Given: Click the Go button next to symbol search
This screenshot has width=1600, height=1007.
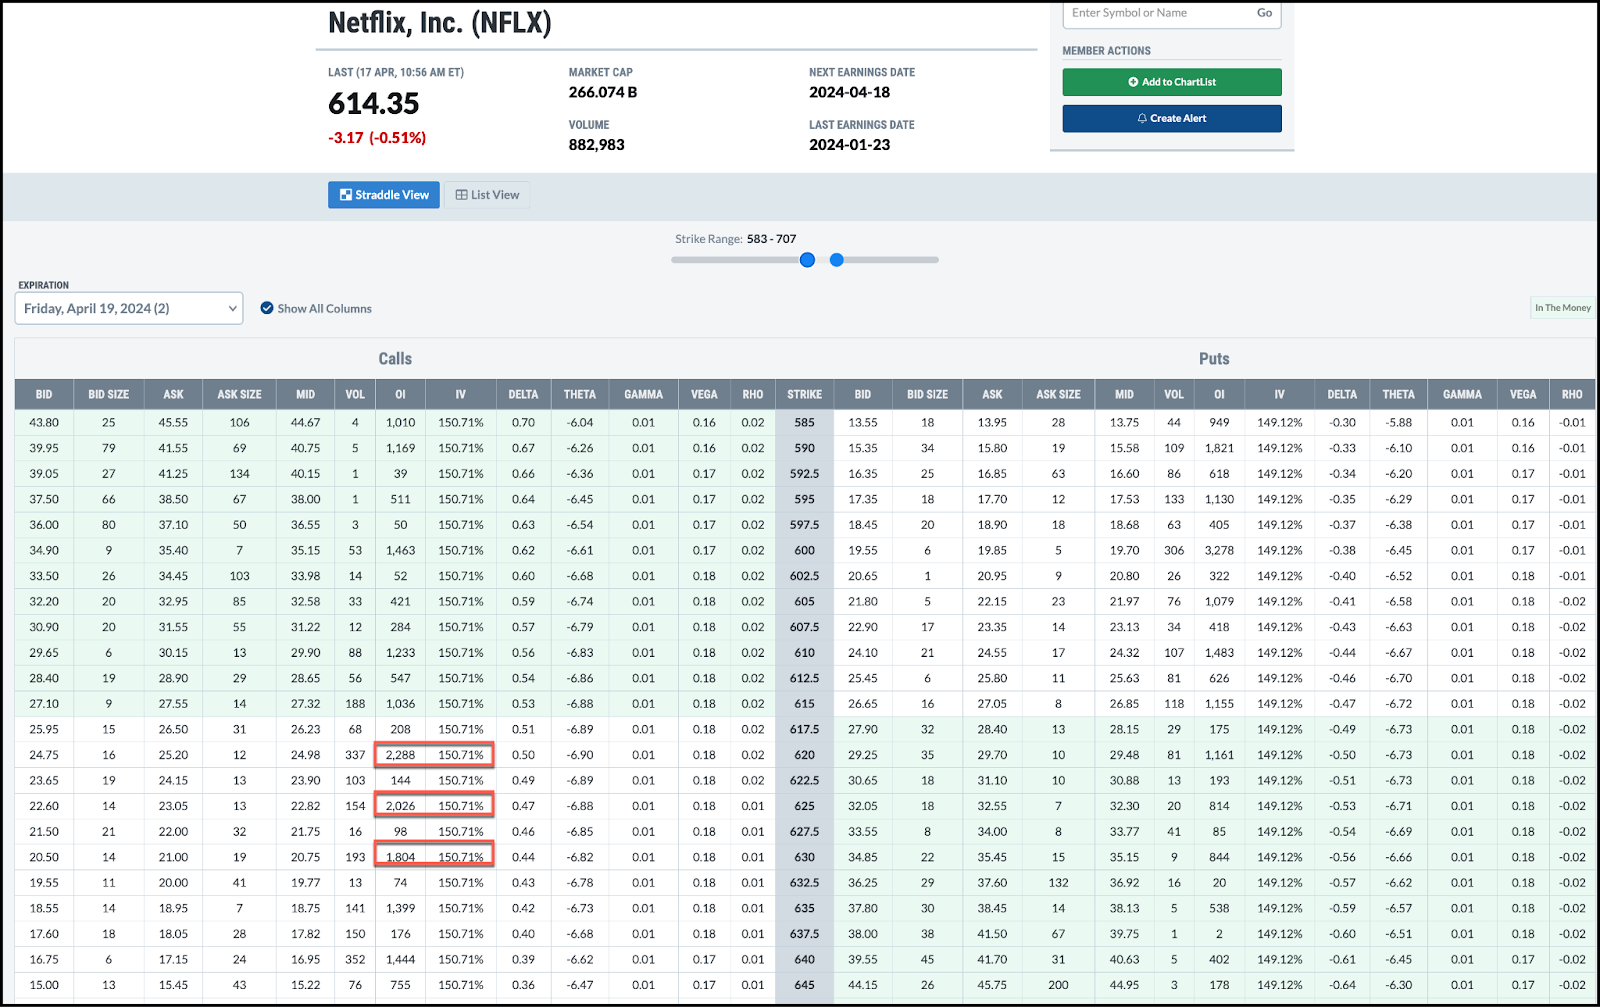Looking at the screenshot, I should tap(1264, 13).
